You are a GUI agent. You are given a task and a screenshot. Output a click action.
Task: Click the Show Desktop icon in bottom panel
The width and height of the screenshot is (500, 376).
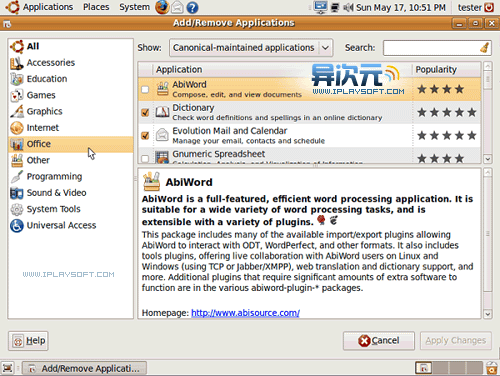[8, 368]
